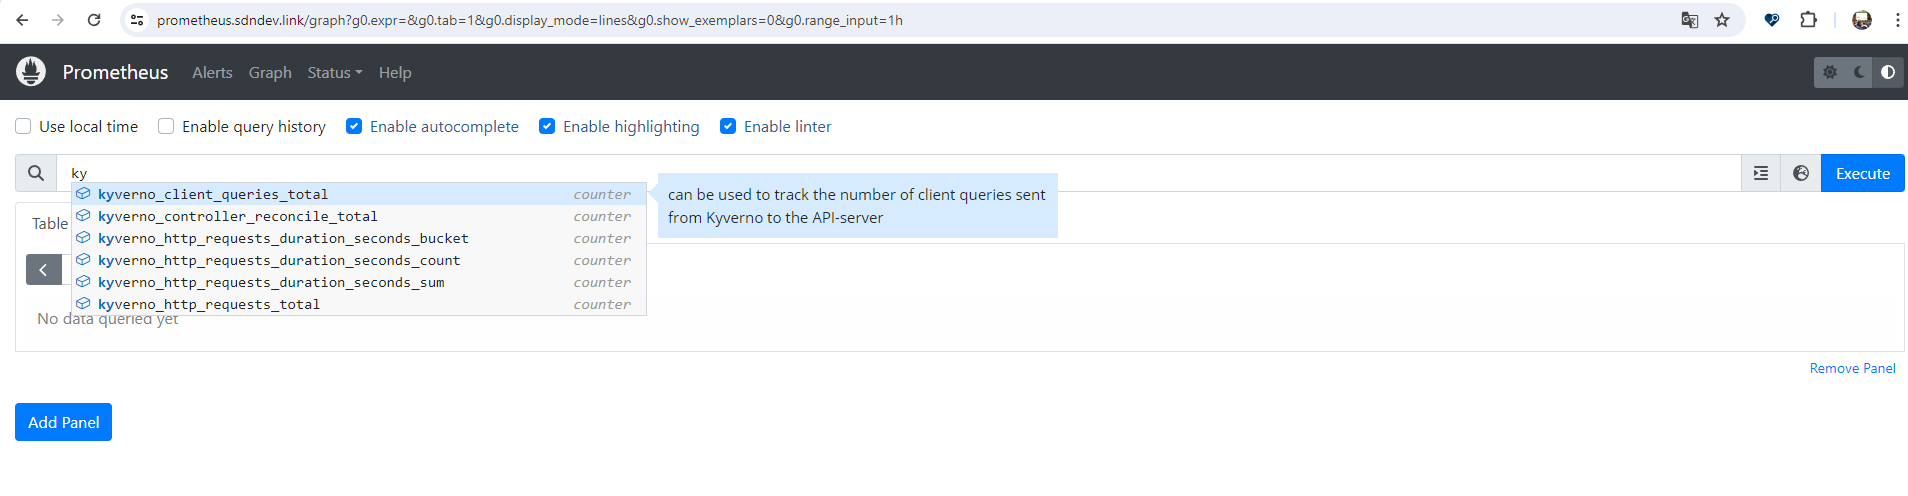The height and width of the screenshot is (496, 1908).
Task: Click cube icon of kyverno_client_queries_total
Action: tap(84, 193)
